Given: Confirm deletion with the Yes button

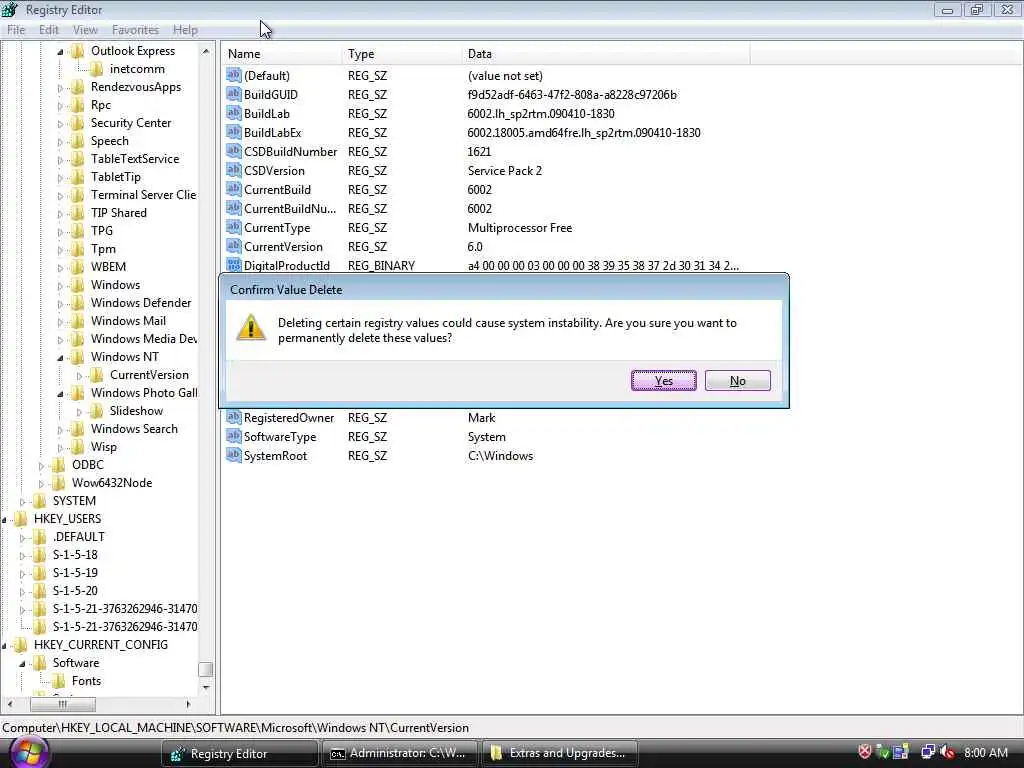Looking at the screenshot, I should tap(664, 381).
